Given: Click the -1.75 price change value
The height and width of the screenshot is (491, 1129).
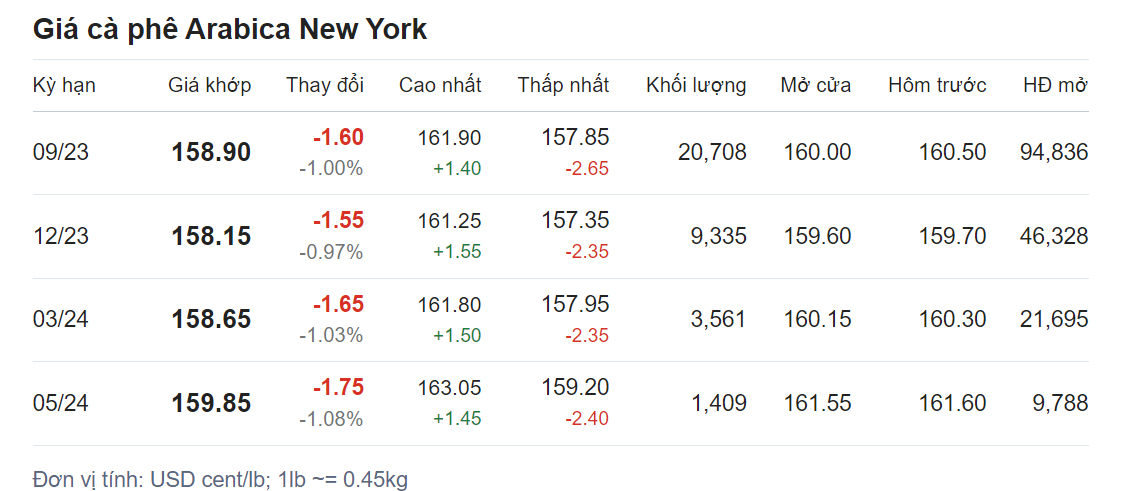Looking at the screenshot, I should click(x=338, y=388).
